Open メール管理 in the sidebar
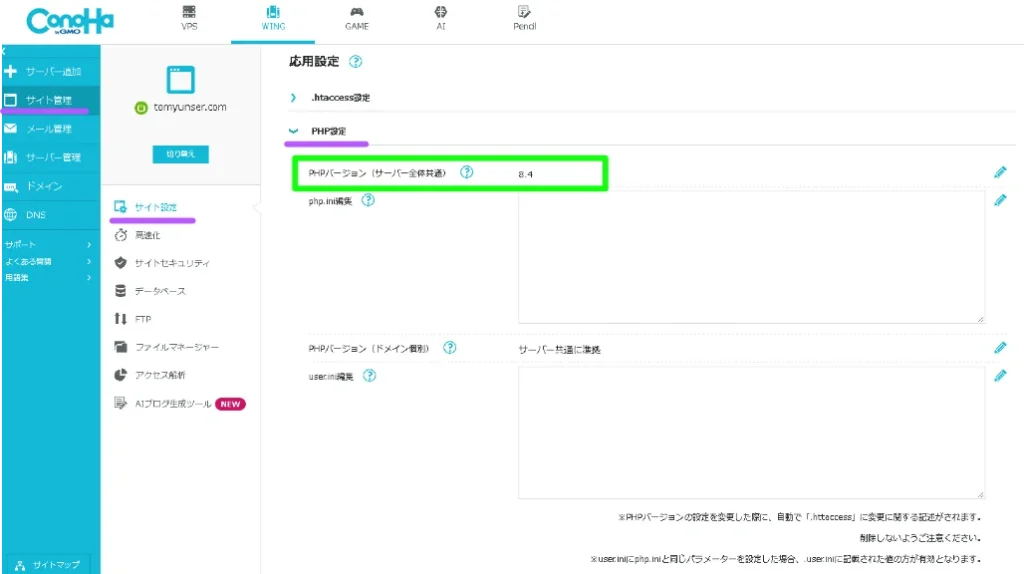1024x574 pixels. point(51,129)
